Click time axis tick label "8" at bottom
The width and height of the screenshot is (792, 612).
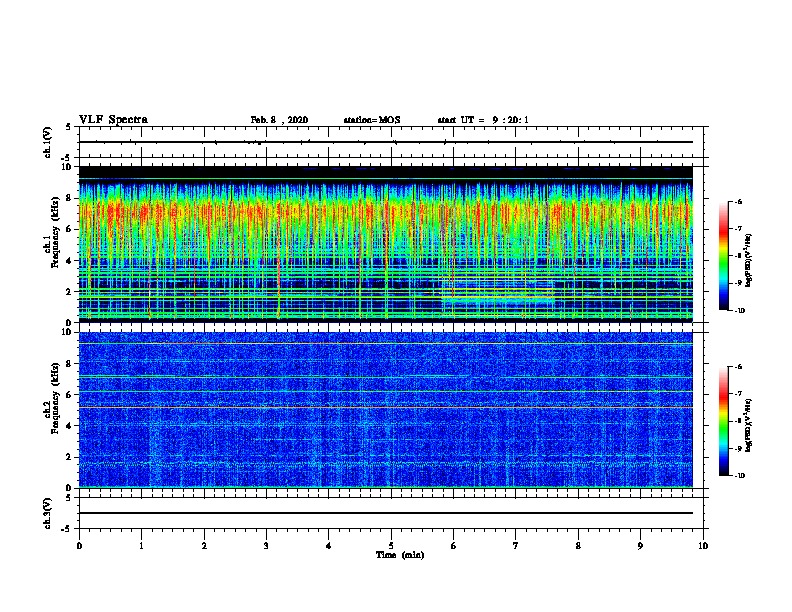(x=578, y=546)
